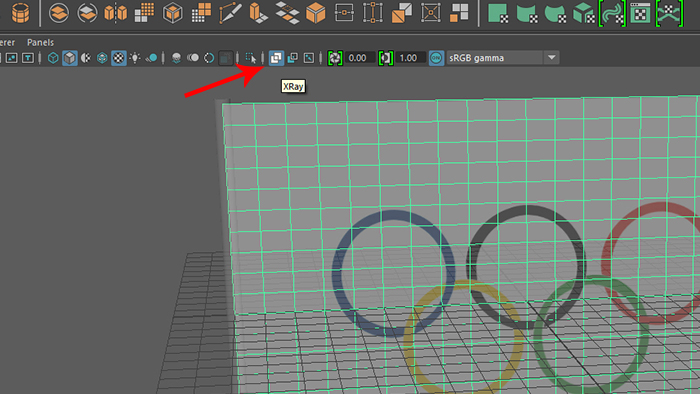
Task: Toggle multisample anti-aliasing
Action: click(x=209, y=58)
